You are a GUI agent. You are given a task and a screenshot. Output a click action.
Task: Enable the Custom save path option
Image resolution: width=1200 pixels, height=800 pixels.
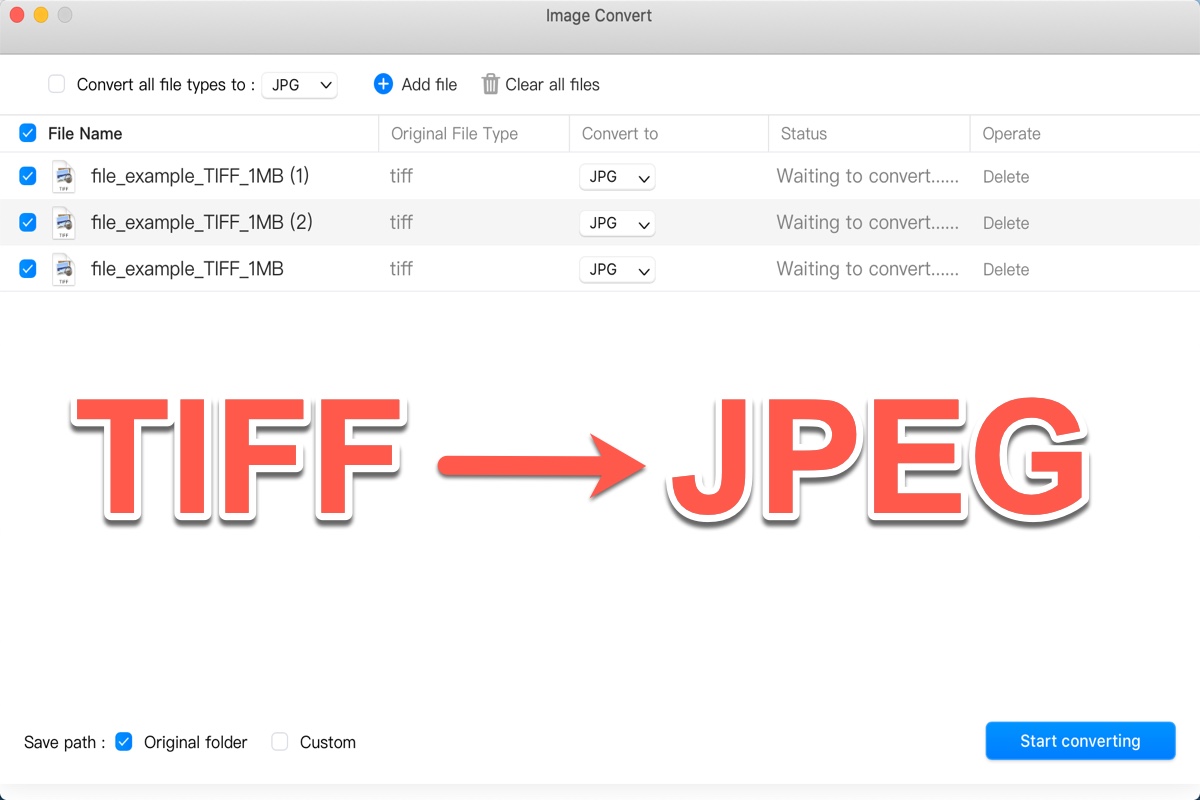pos(280,742)
